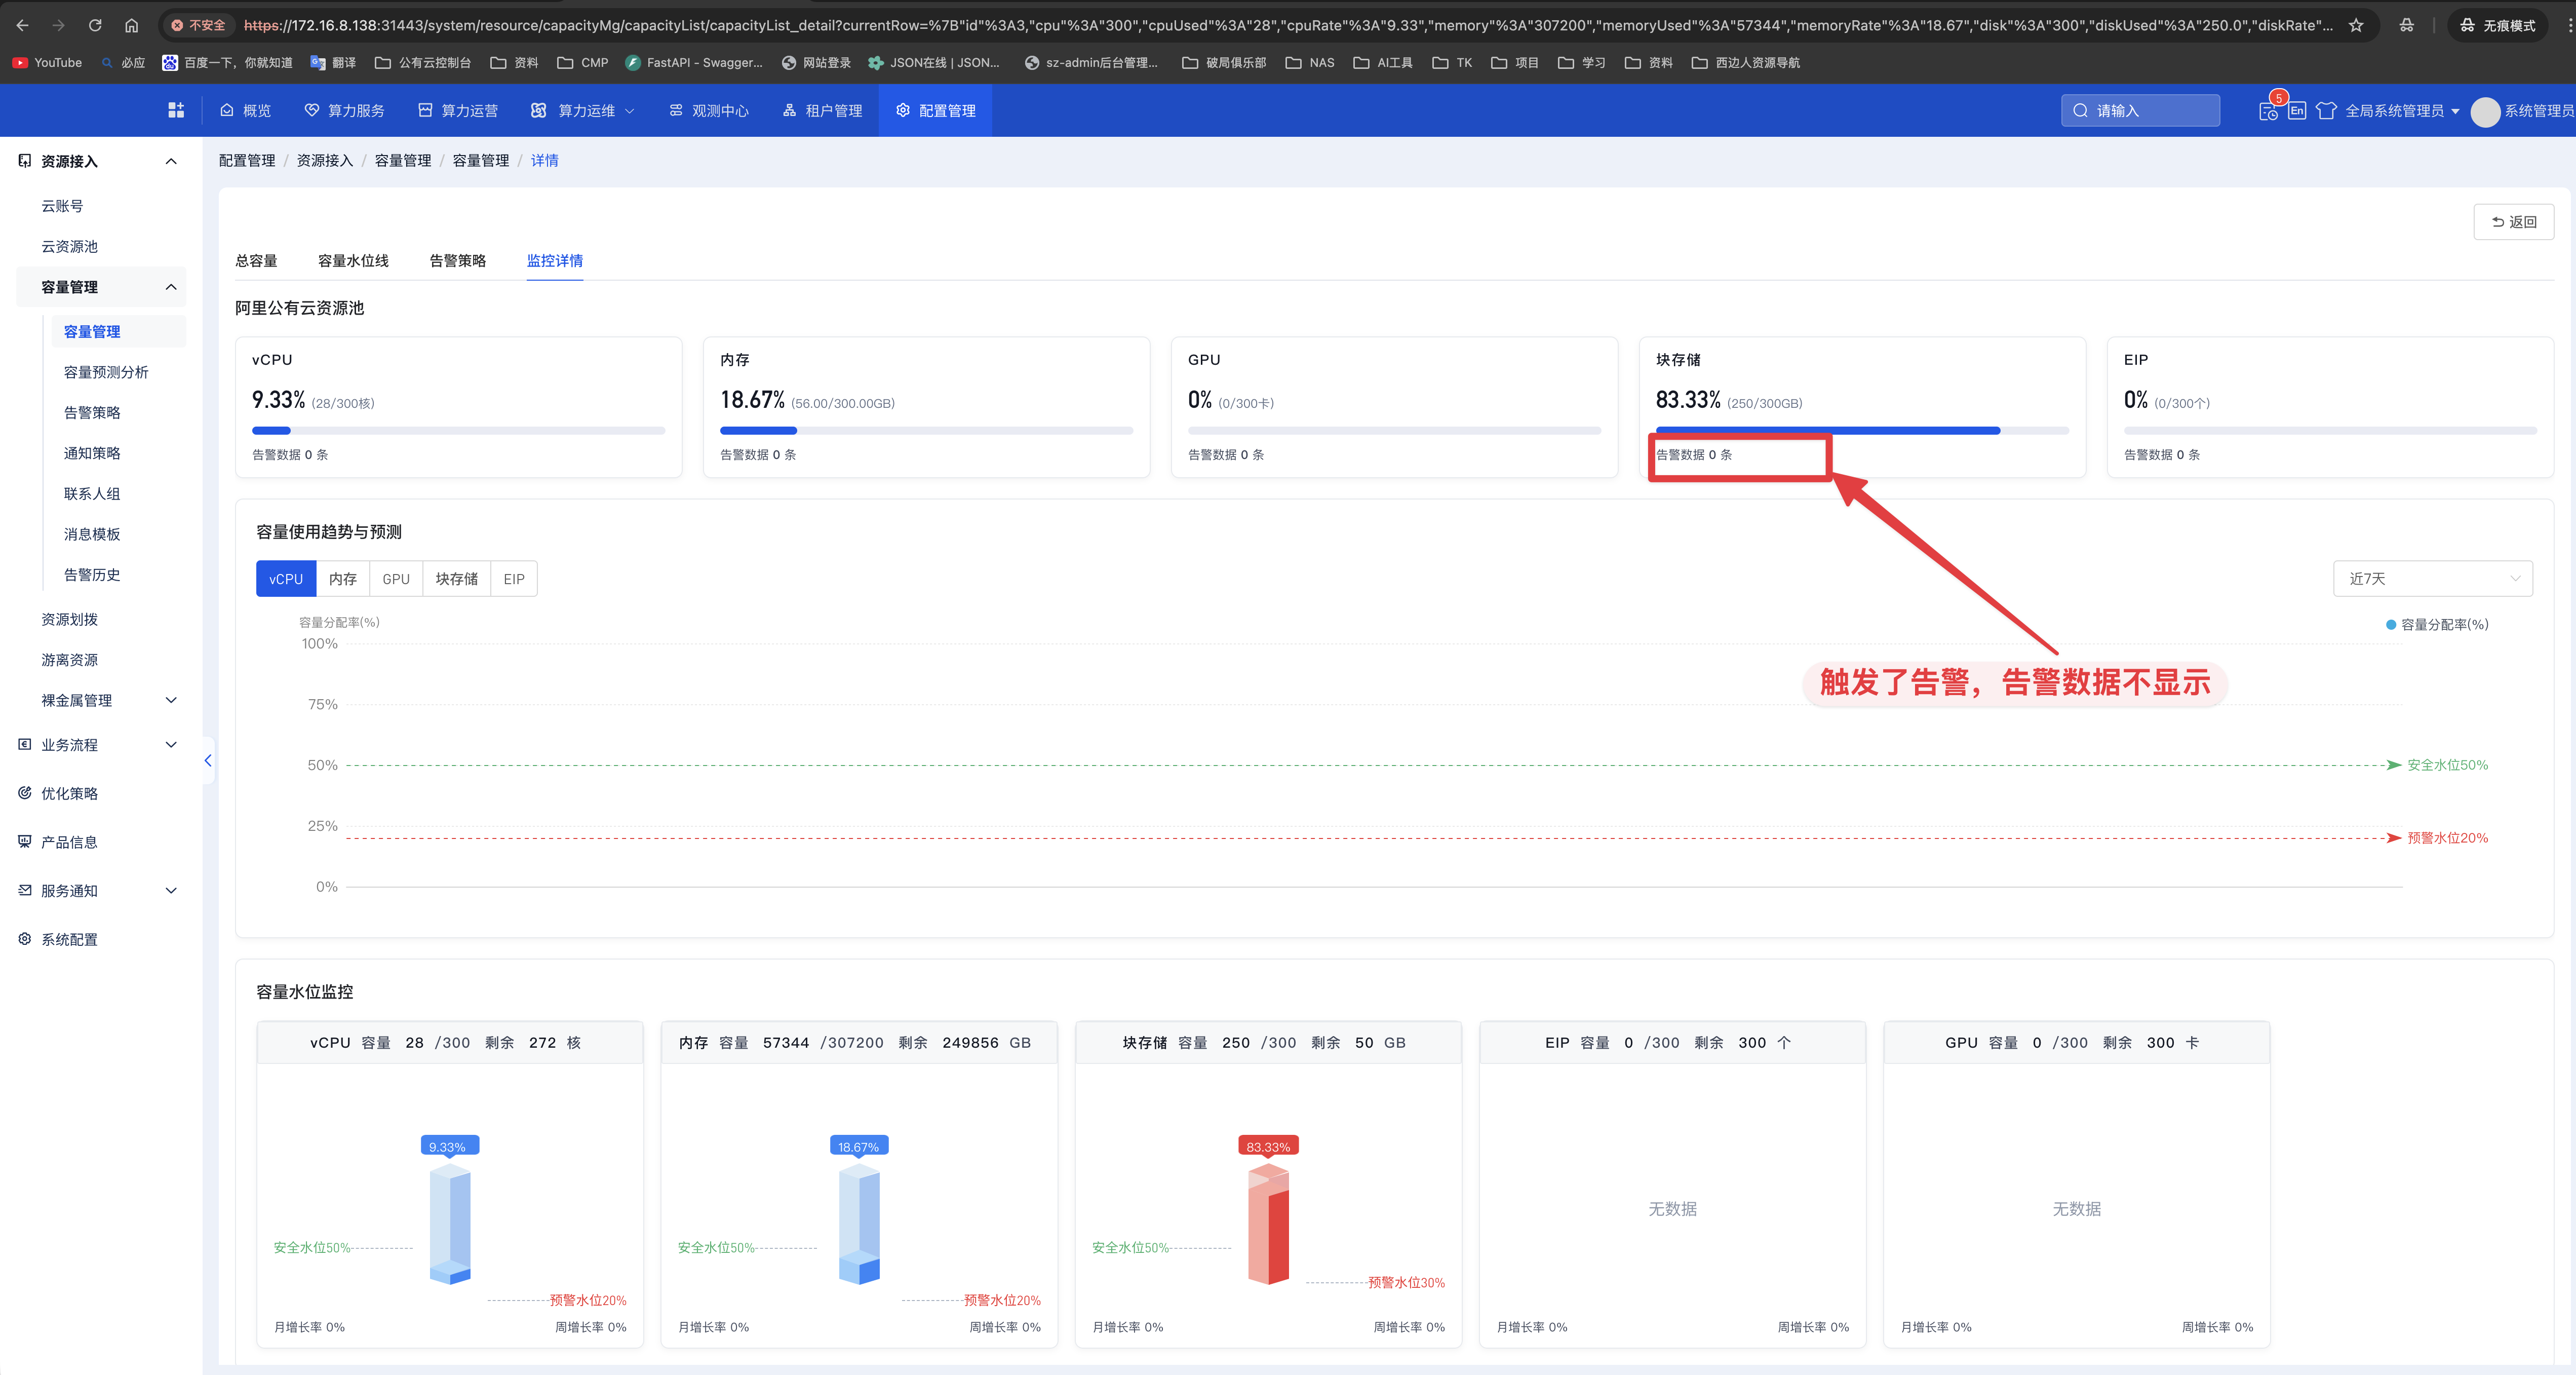Open the 近7天 time range dropdown
Image resolution: width=2576 pixels, height=1375 pixels.
pyautogui.click(x=2432, y=579)
